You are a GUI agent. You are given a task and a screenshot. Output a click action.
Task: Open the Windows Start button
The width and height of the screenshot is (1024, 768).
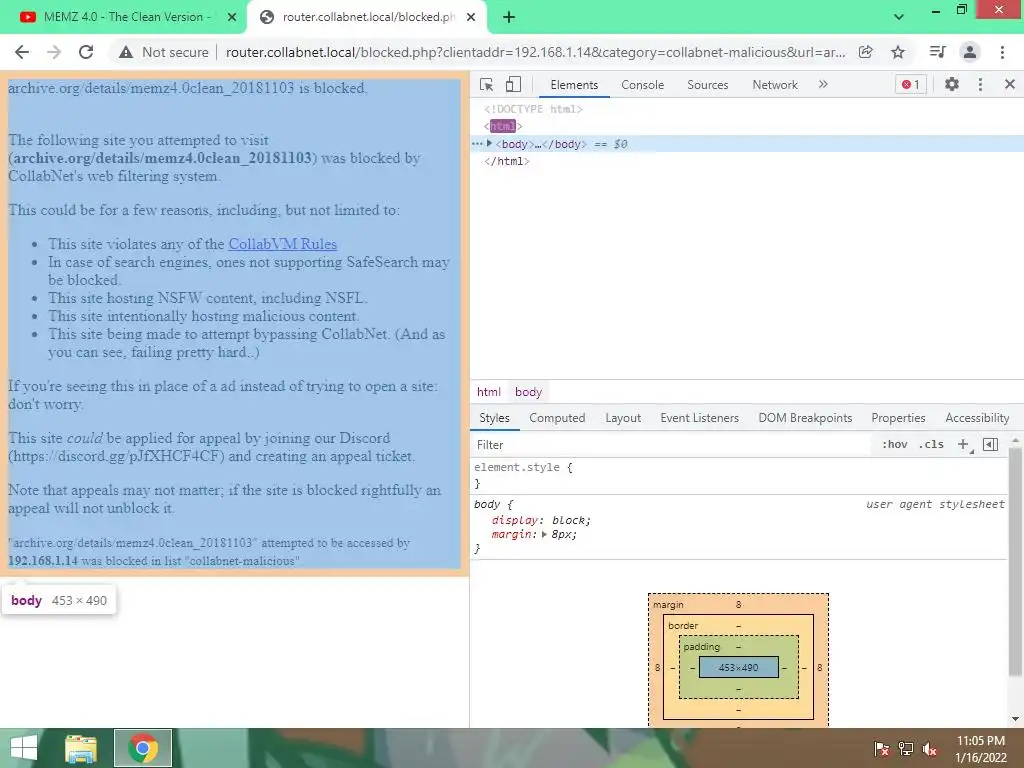coord(24,748)
